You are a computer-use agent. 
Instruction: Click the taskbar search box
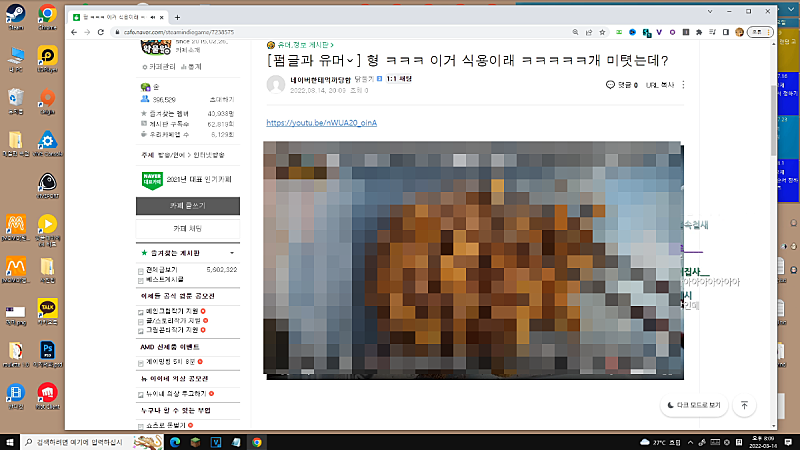pyautogui.click(x=93, y=442)
